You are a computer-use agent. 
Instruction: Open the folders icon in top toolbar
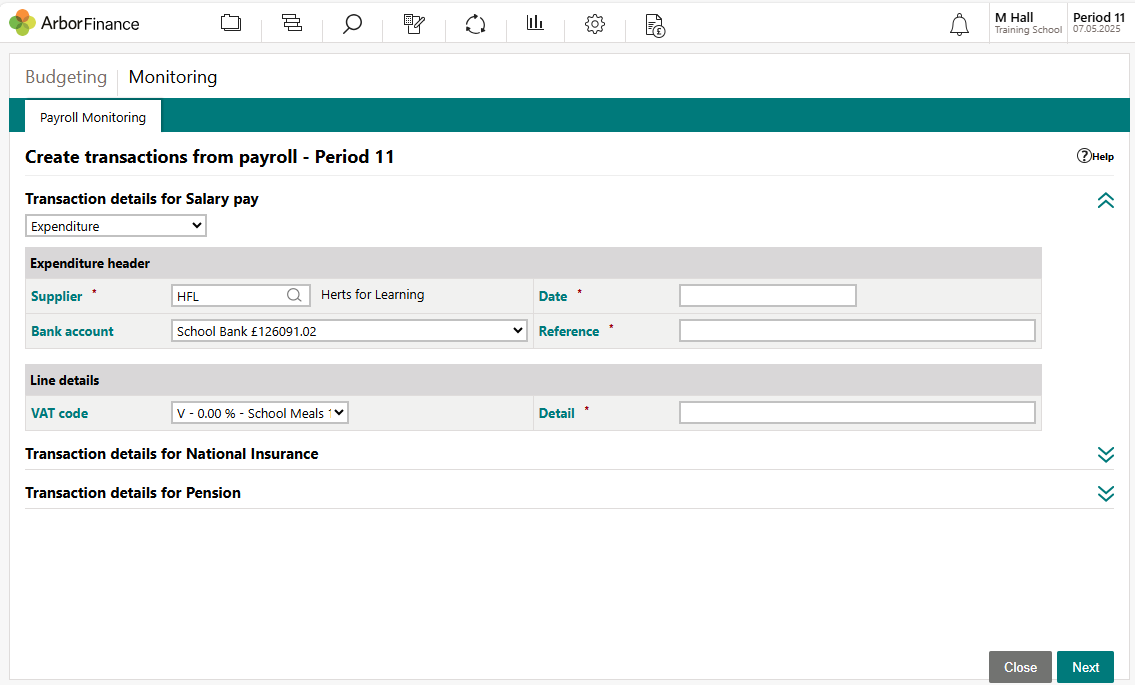pyautogui.click(x=231, y=24)
